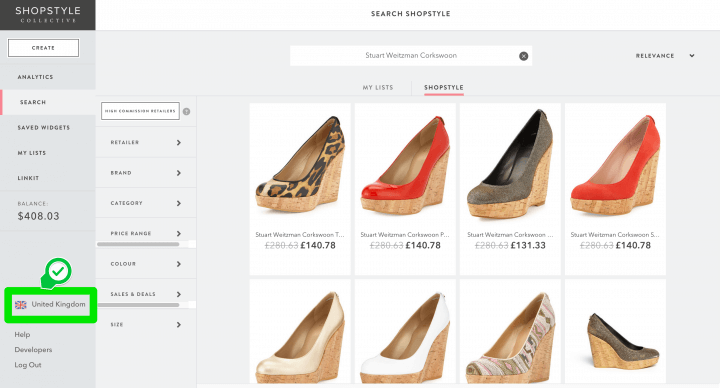Click the title 'Stuart Weitzman Corkswoon T...'
This screenshot has width=720, height=388.
tap(300, 235)
